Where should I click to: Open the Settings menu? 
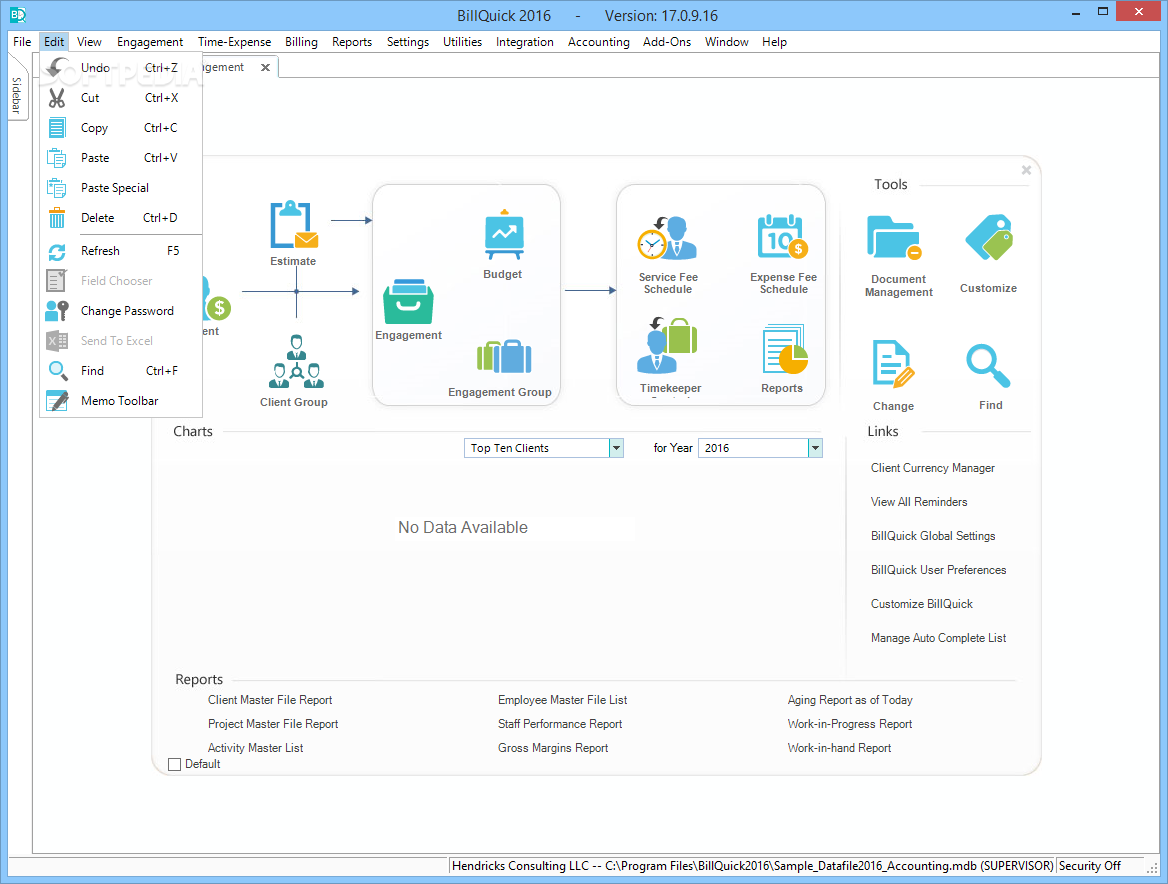coord(408,42)
